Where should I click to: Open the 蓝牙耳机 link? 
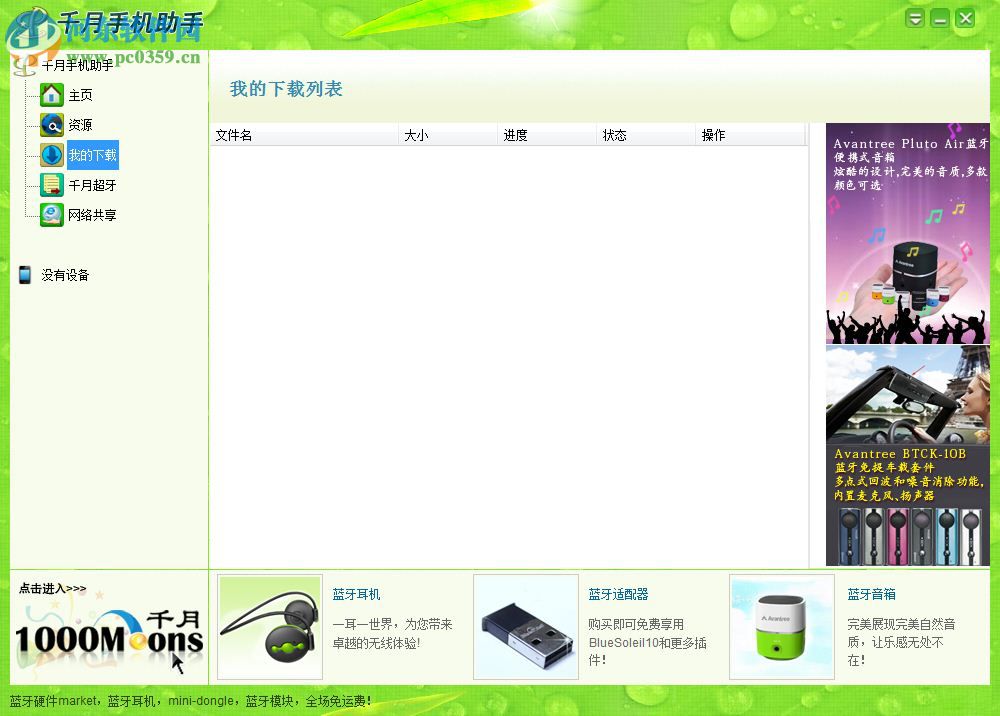[357, 594]
